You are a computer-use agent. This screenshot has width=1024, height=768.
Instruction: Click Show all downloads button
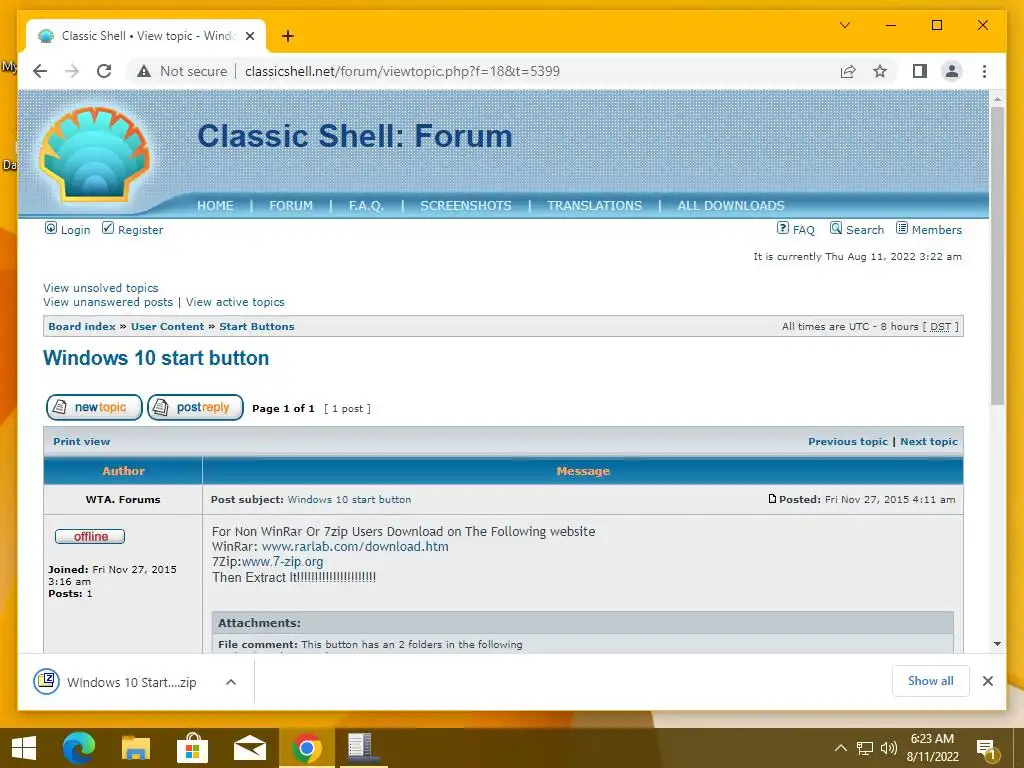[x=931, y=681]
